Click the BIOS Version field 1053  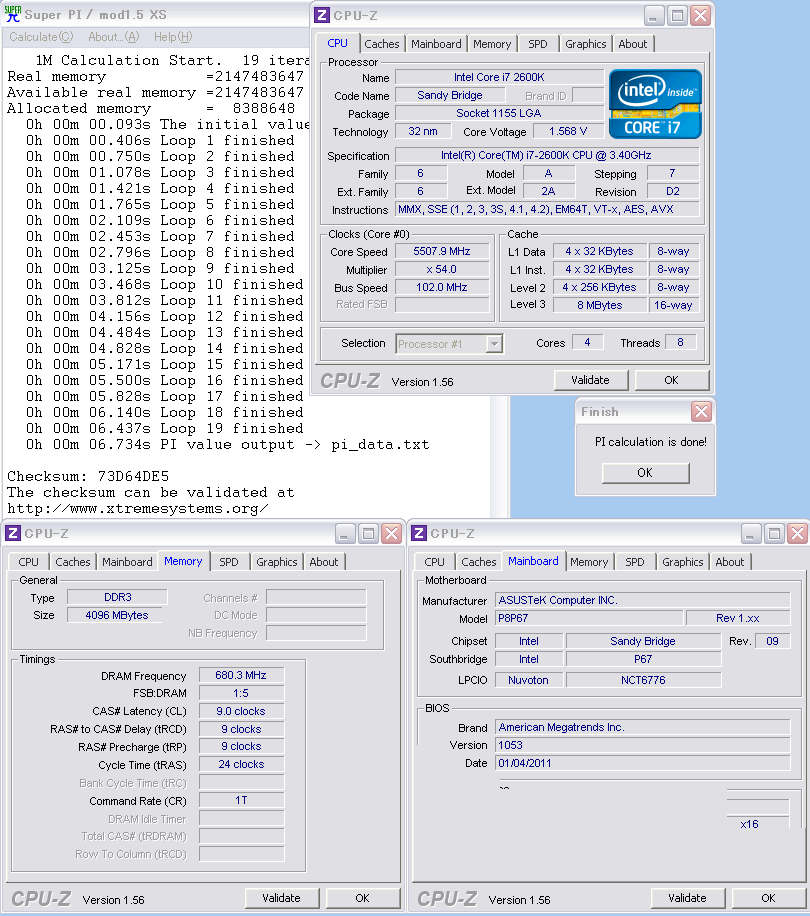642,745
